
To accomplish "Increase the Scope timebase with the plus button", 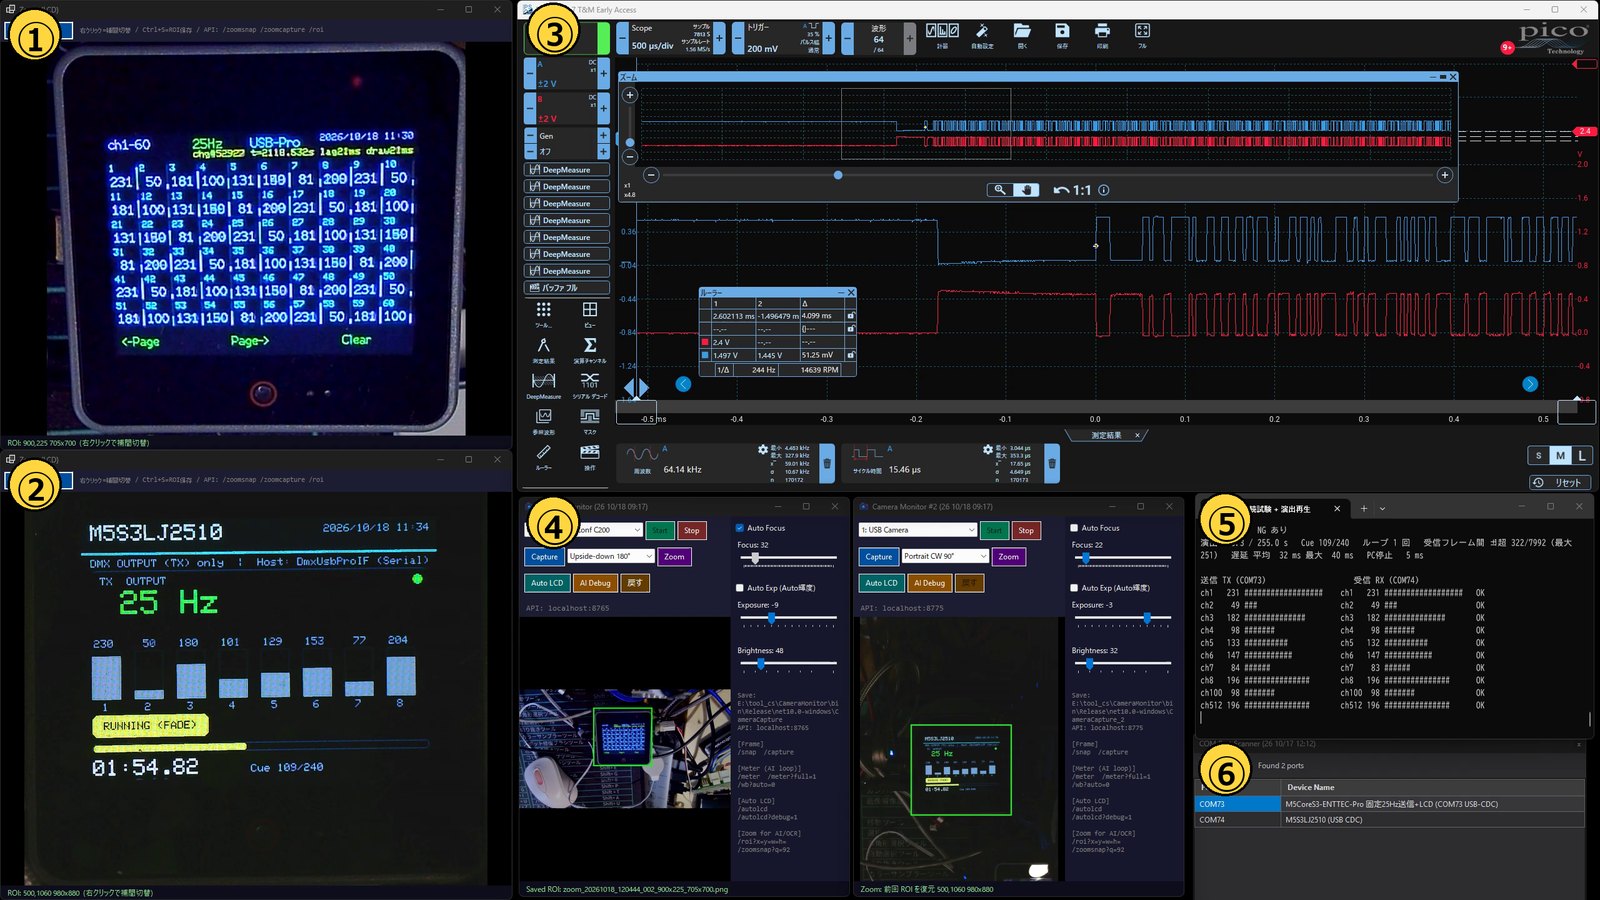I will tap(719, 38).
